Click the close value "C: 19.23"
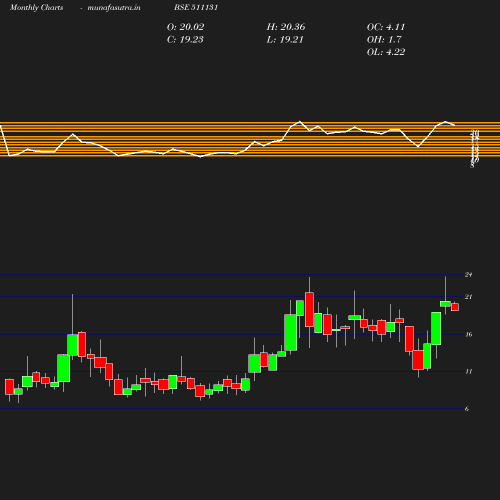The height and width of the screenshot is (500, 500). pos(185,39)
